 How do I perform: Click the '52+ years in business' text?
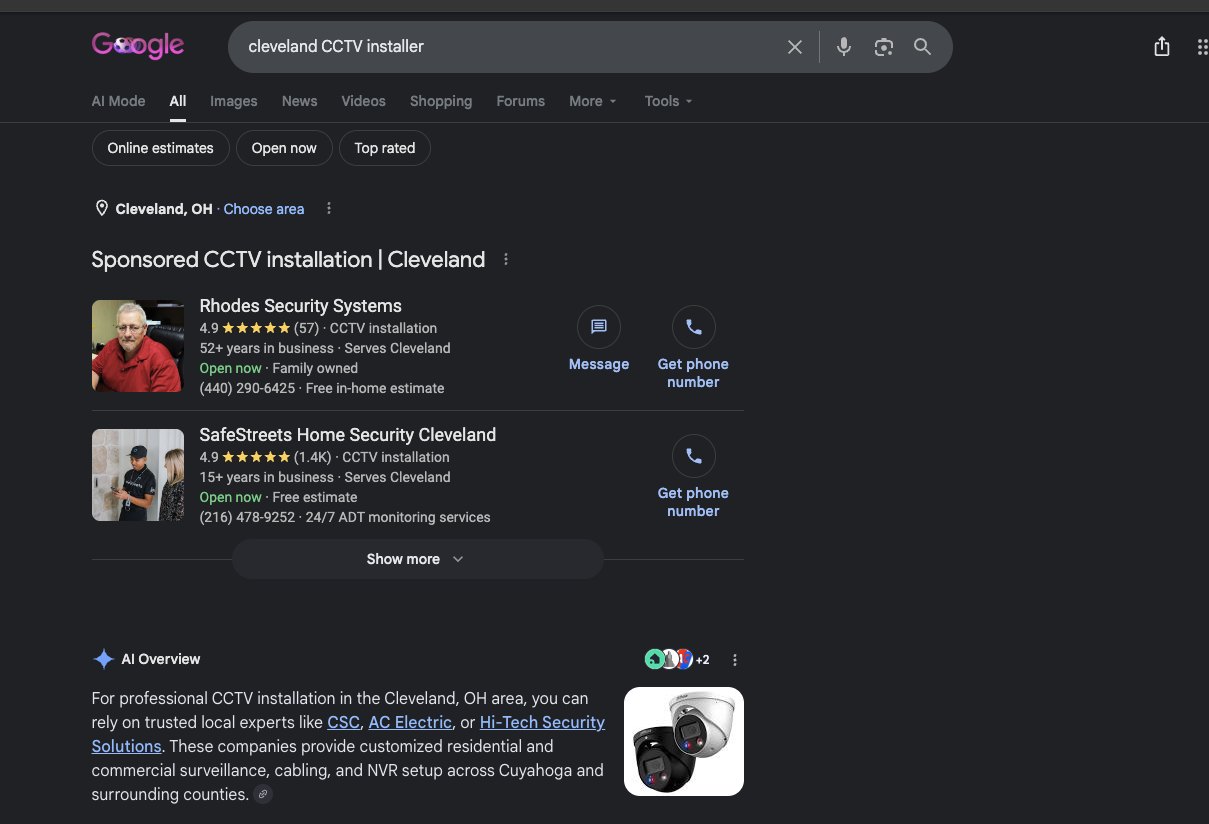tap(266, 348)
